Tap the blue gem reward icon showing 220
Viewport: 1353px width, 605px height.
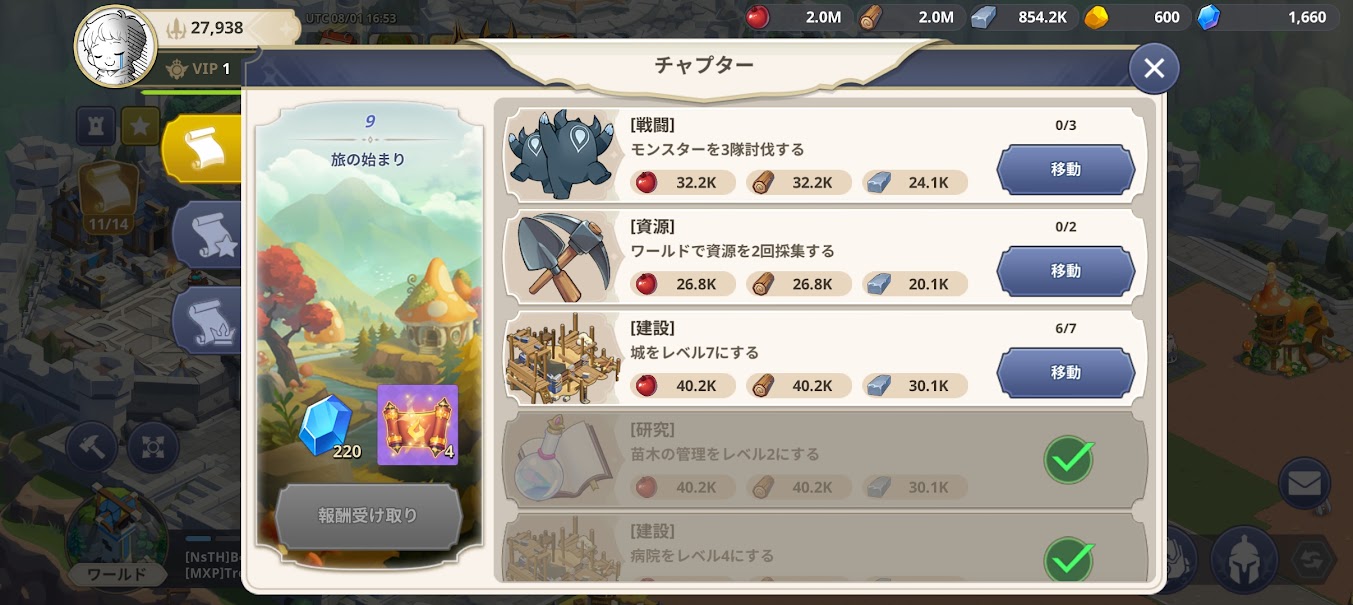point(326,425)
